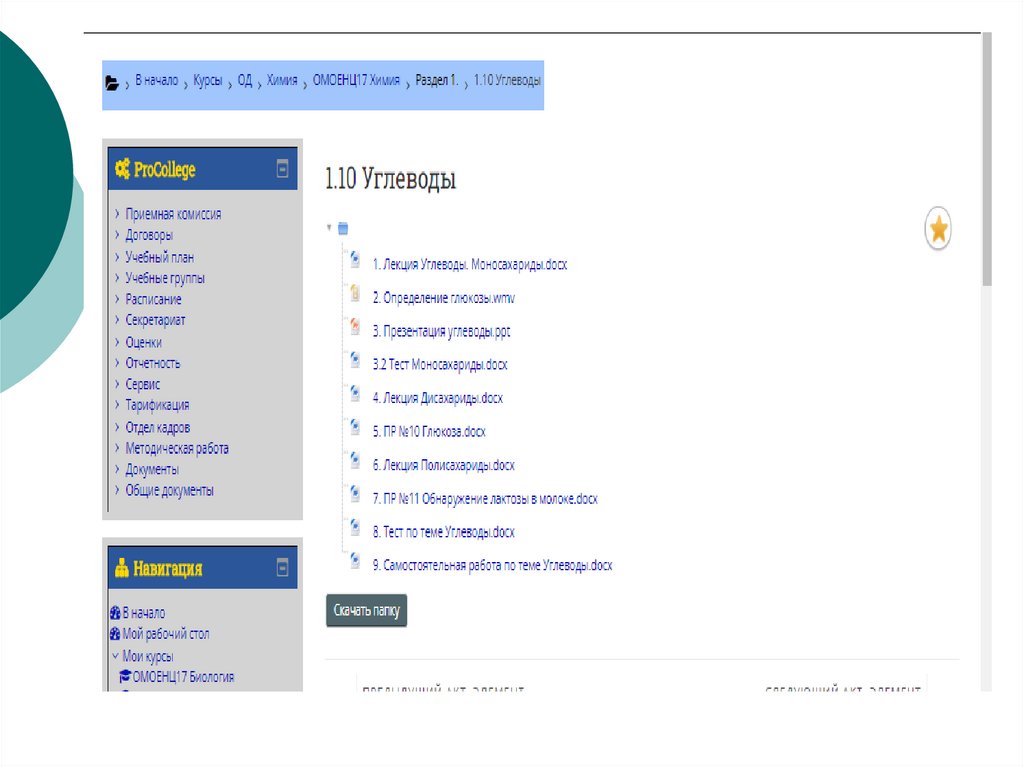Click the ProCollege gears icon
Image resolution: width=1024 pixels, height=767 pixels.
tap(122, 169)
